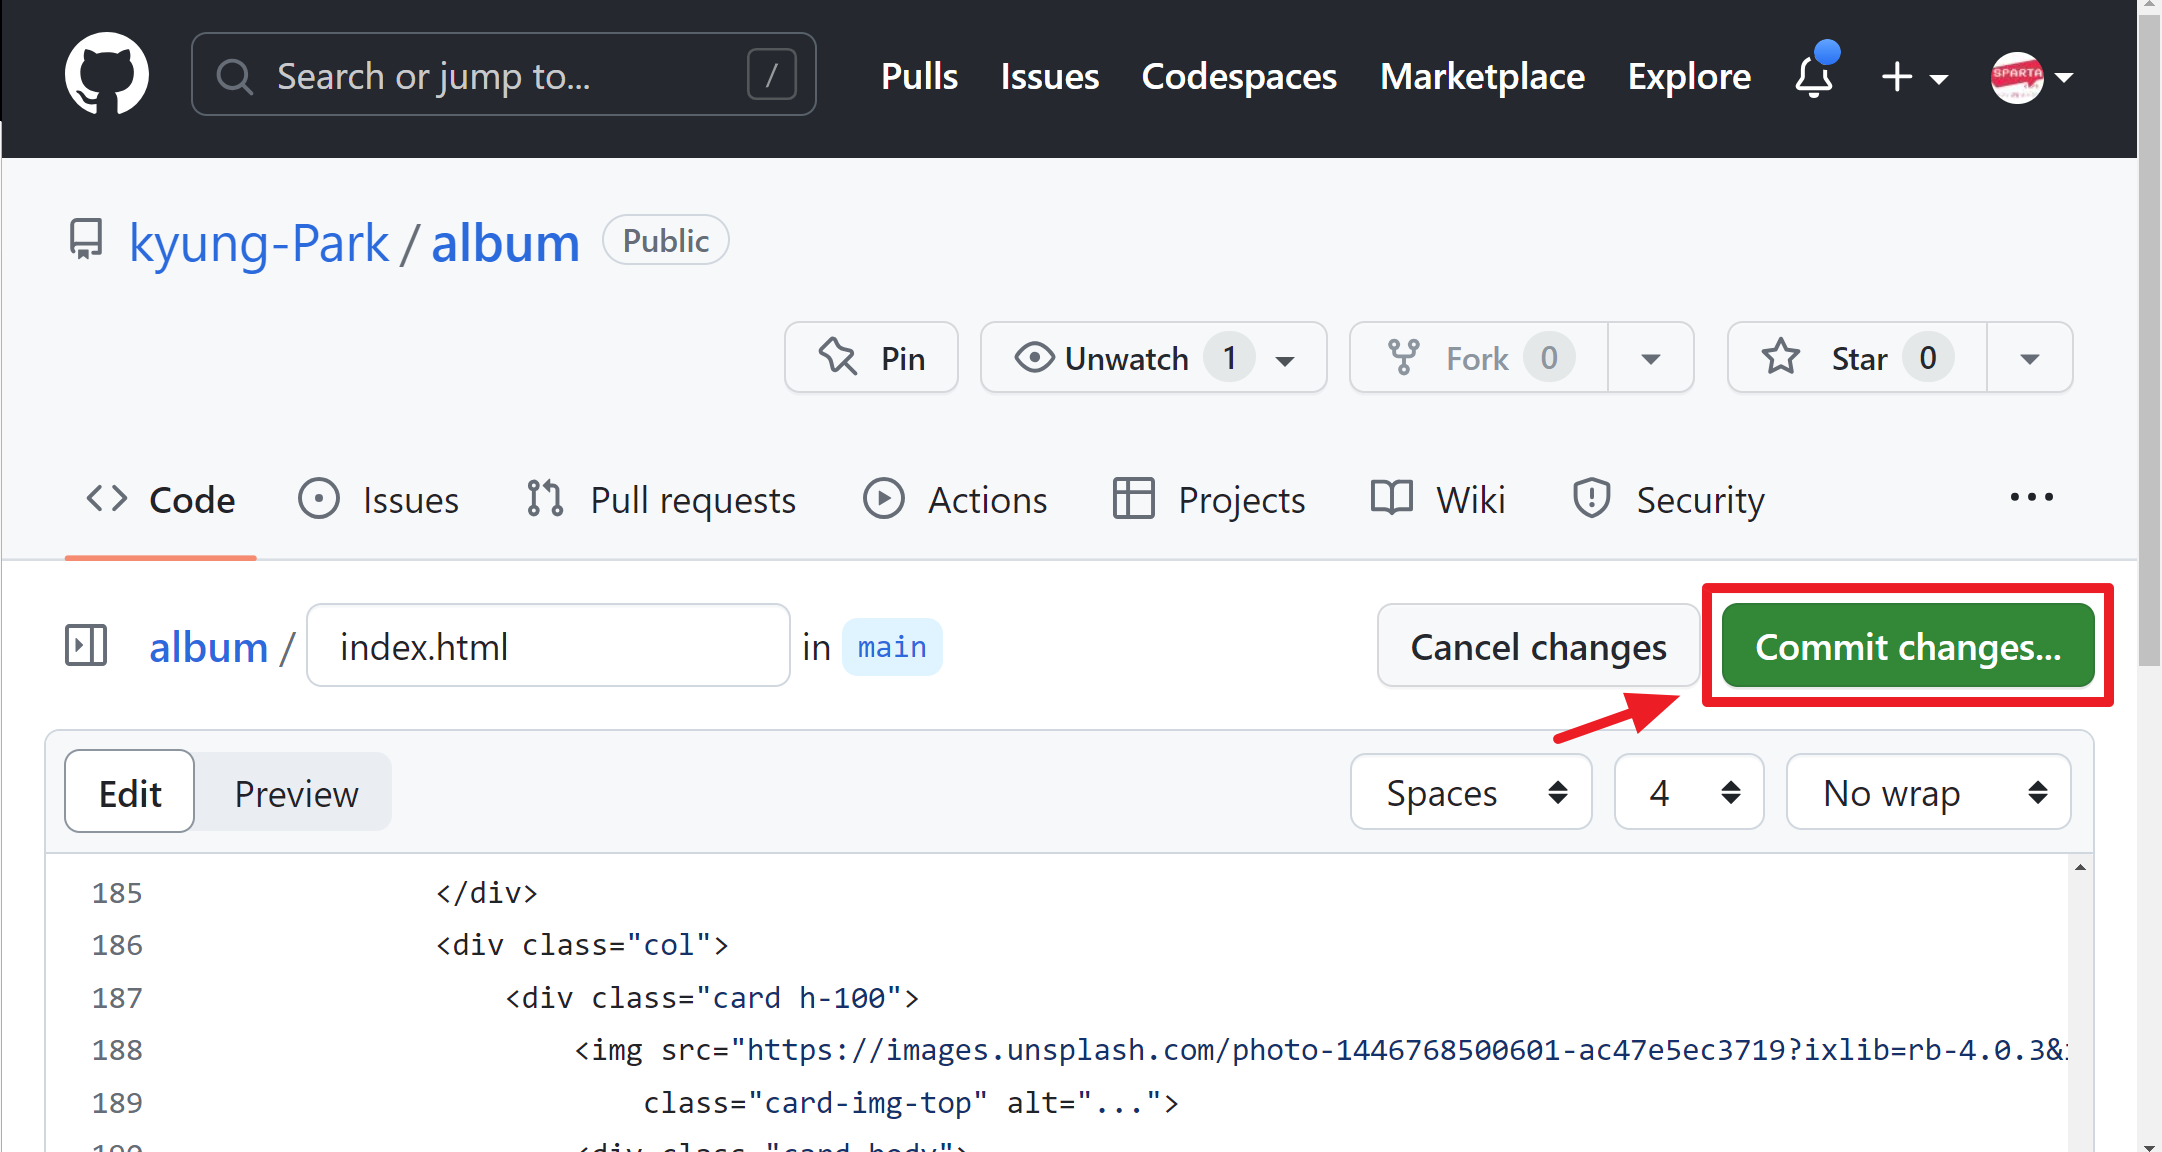Viewport: 2162px width, 1152px height.
Task: Star the album repository
Action: (1856, 358)
